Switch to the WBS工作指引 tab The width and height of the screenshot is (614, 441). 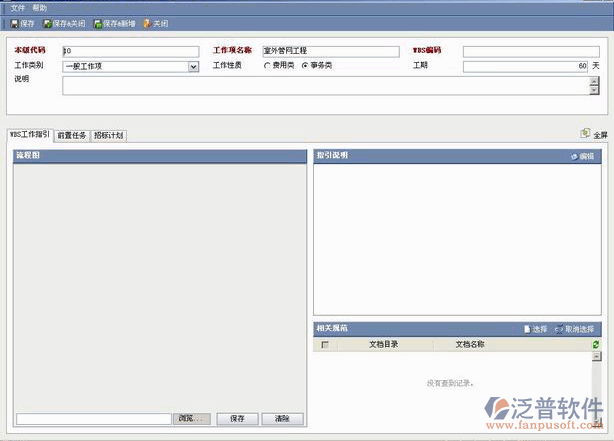coord(30,135)
